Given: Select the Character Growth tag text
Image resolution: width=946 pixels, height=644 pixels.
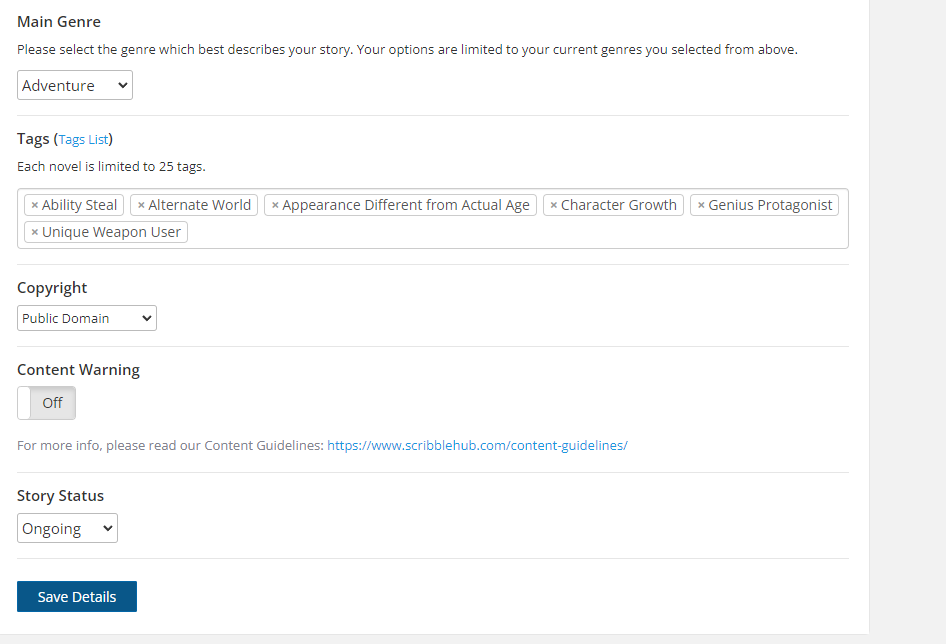Looking at the screenshot, I should point(618,205).
